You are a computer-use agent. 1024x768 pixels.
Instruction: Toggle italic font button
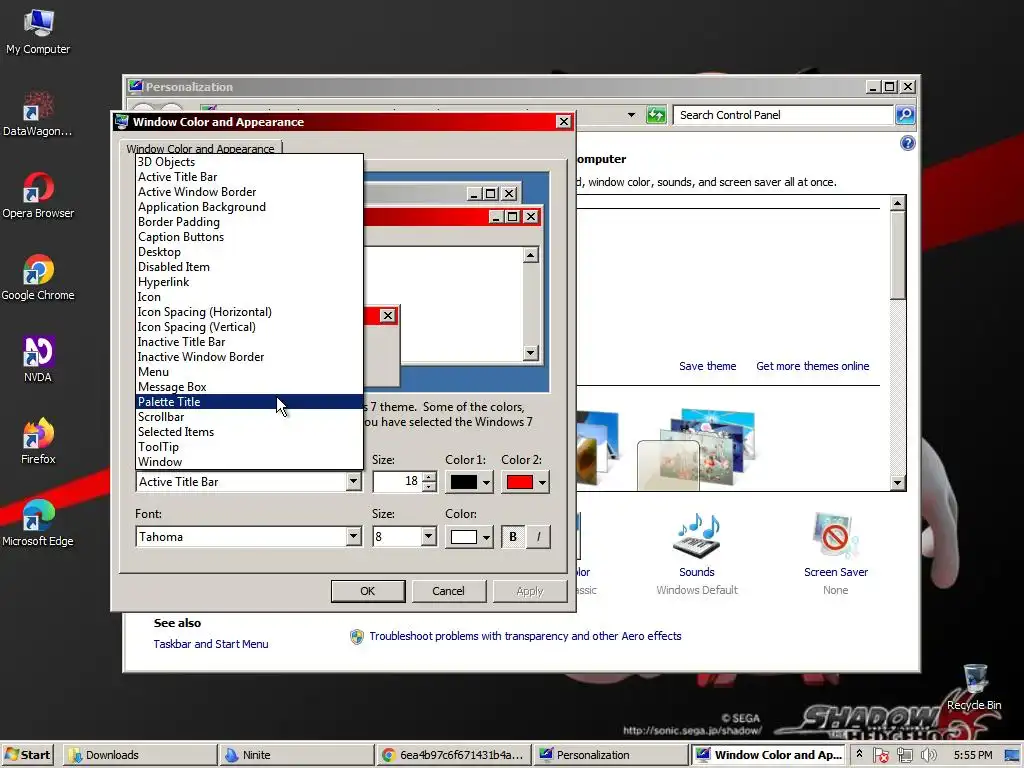538,537
